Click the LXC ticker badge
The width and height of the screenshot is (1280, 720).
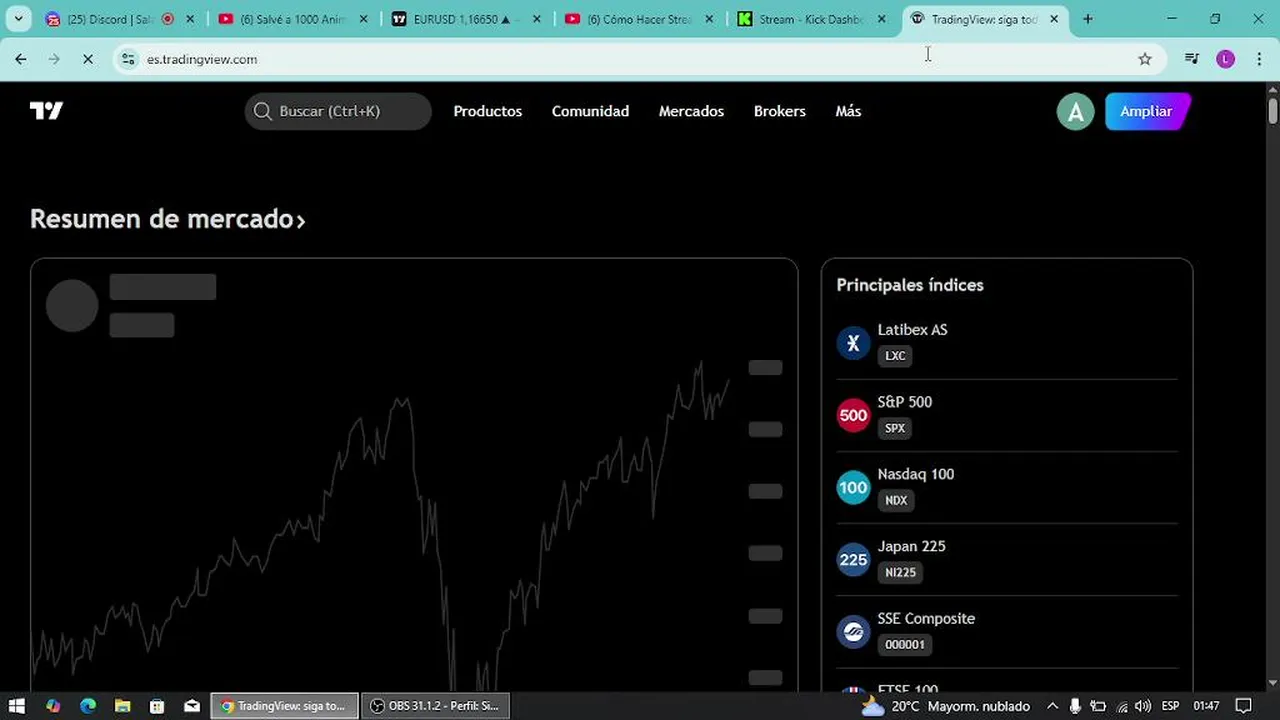click(895, 356)
